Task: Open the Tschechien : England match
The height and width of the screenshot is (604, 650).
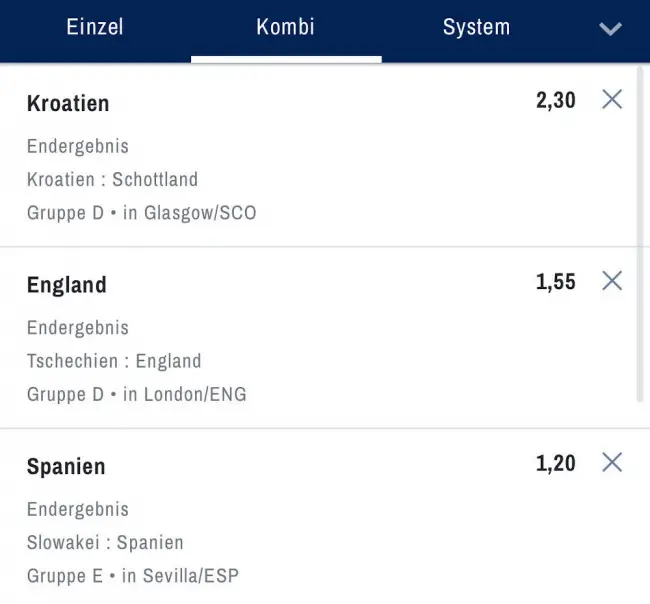Action: [114, 361]
